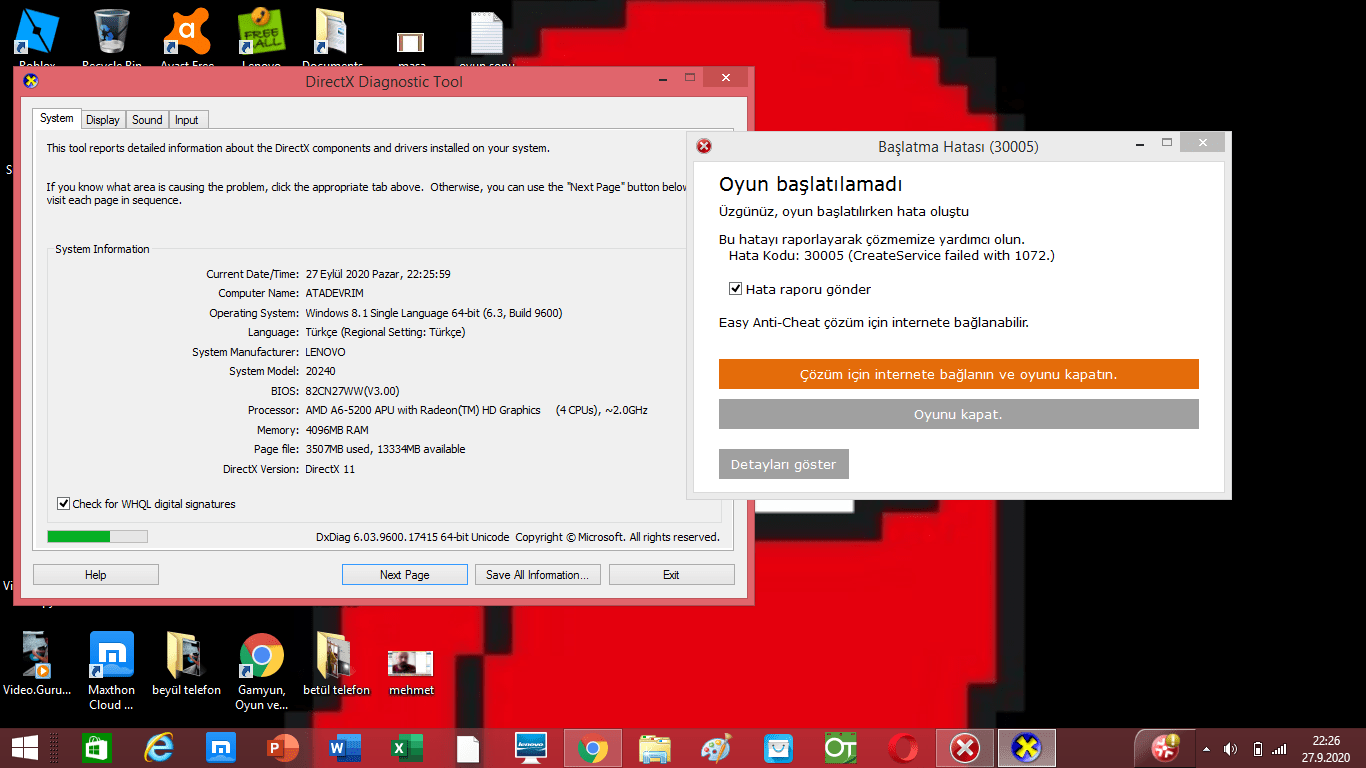
Task: Open the blue shopping bag taskbar app
Action: [778, 748]
